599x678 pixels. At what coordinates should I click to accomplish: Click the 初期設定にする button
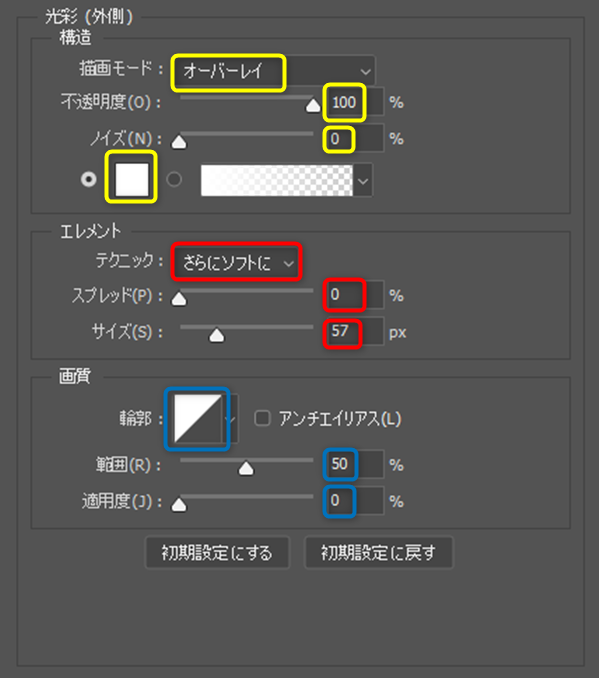[x=217, y=553]
